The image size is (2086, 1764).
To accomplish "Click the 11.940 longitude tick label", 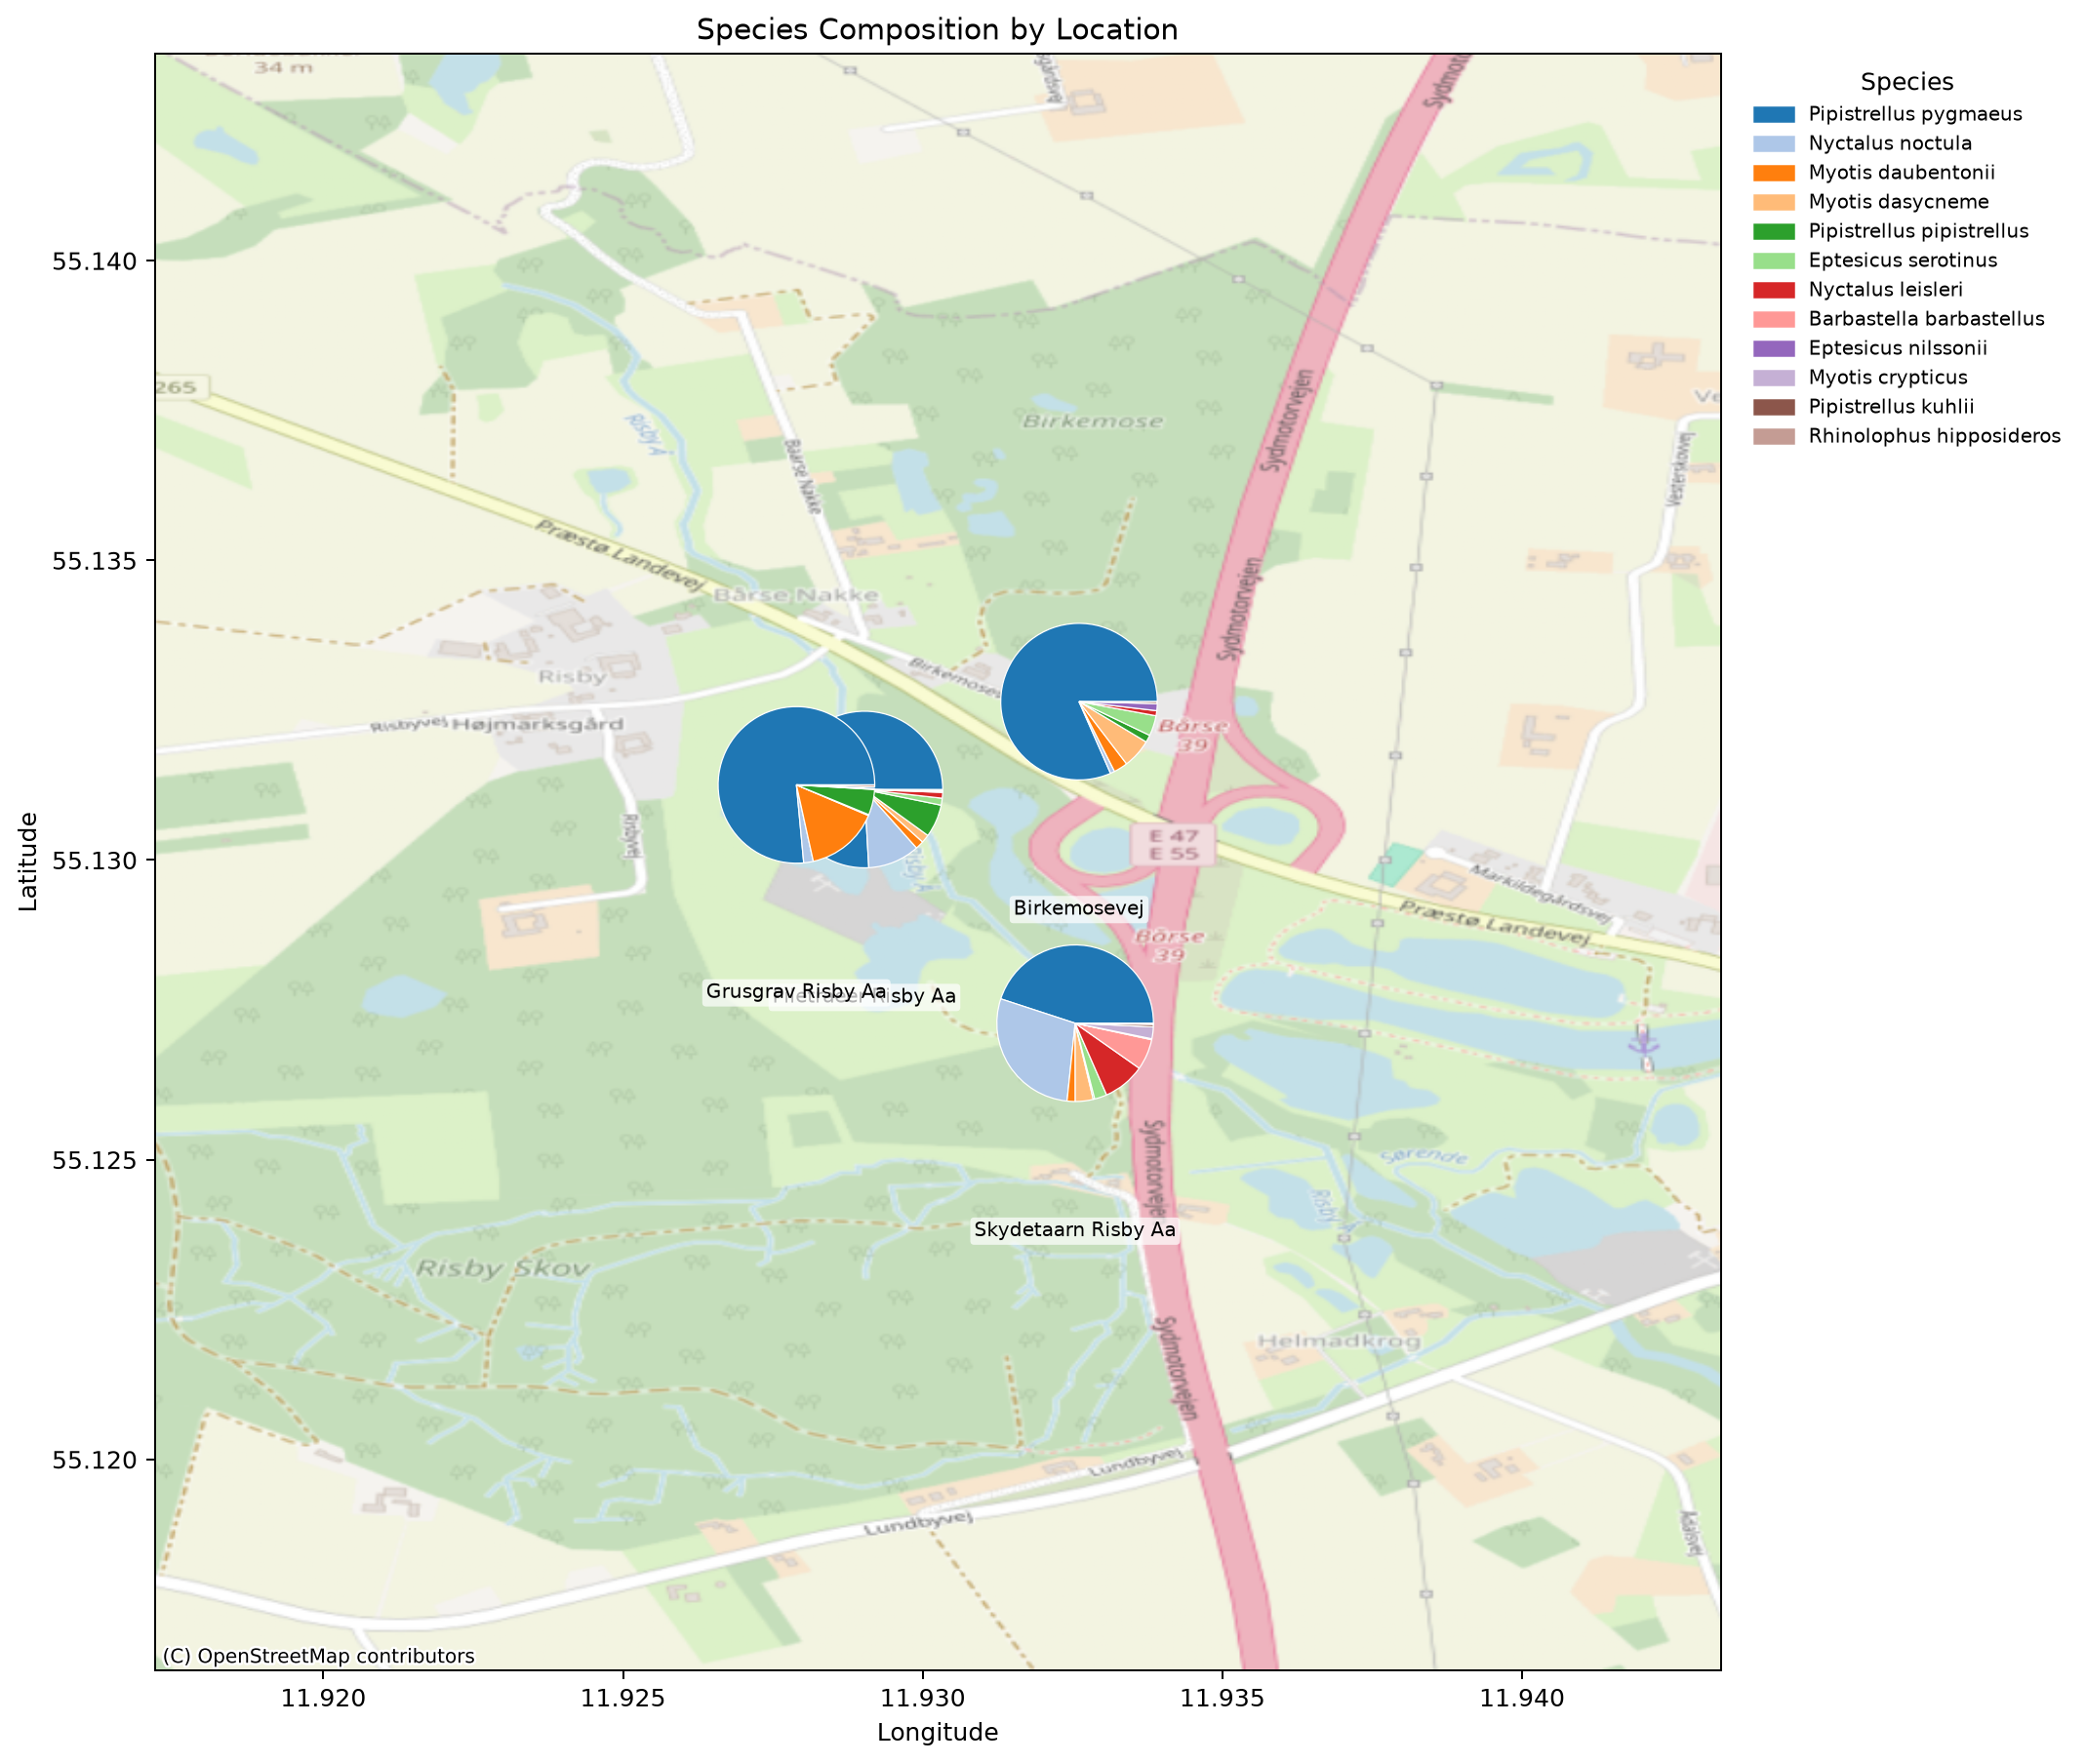I will point(1522,1696).
